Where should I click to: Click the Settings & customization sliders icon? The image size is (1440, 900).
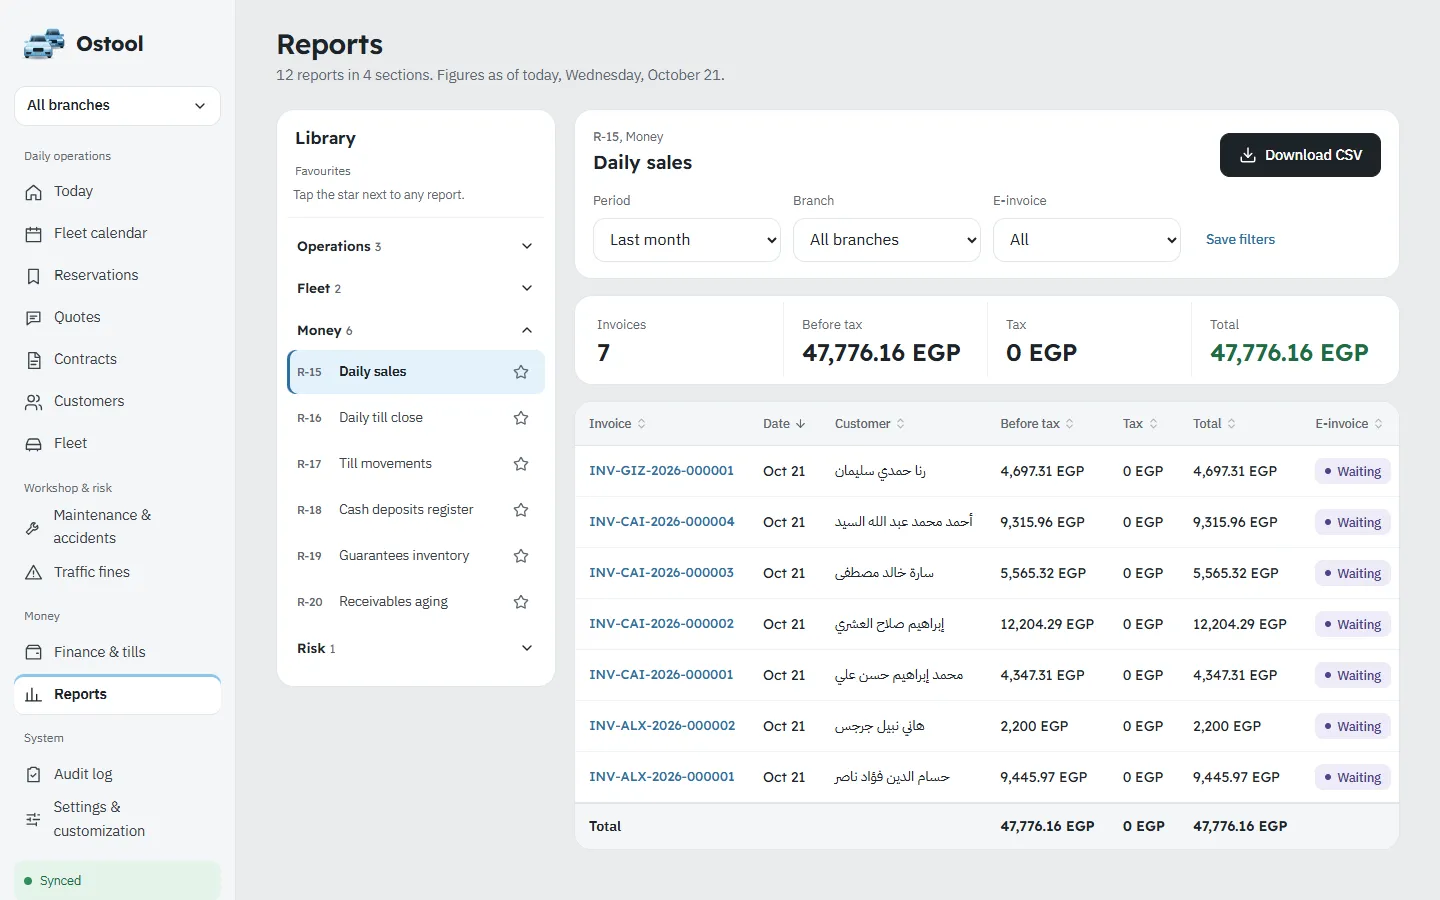coord(33,819)
